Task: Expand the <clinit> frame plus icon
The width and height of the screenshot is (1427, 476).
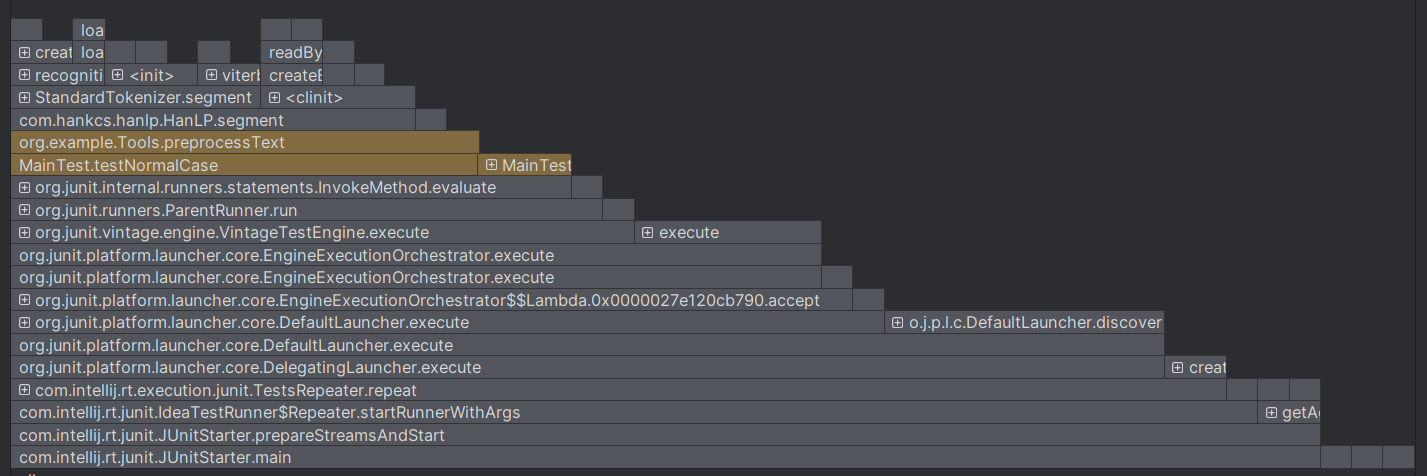Action: pyautogui.click(x=275, y=98)
